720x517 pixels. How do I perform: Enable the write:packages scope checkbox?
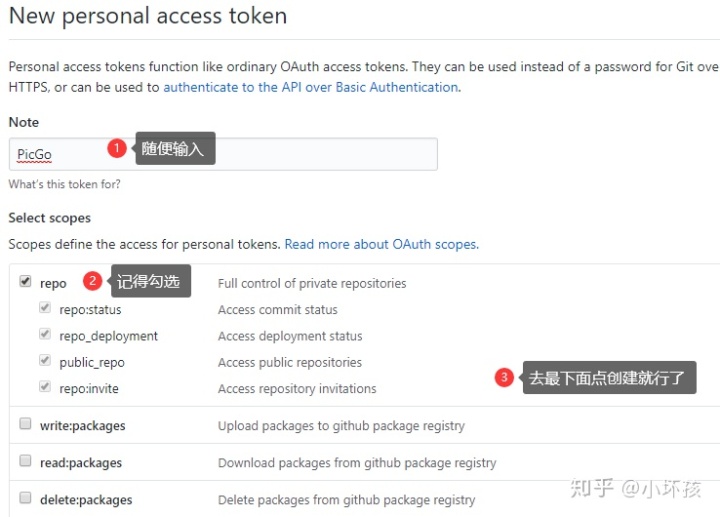pos(25,424)
